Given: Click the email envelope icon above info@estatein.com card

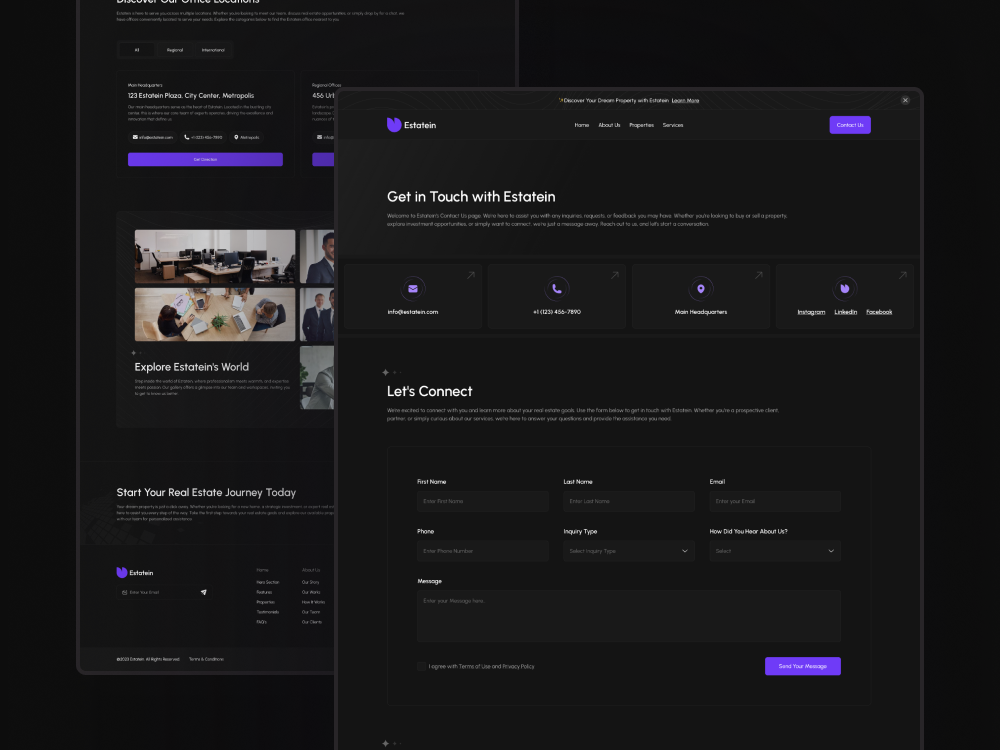Looking at the screenshot, I should click(x=413, y=289).
